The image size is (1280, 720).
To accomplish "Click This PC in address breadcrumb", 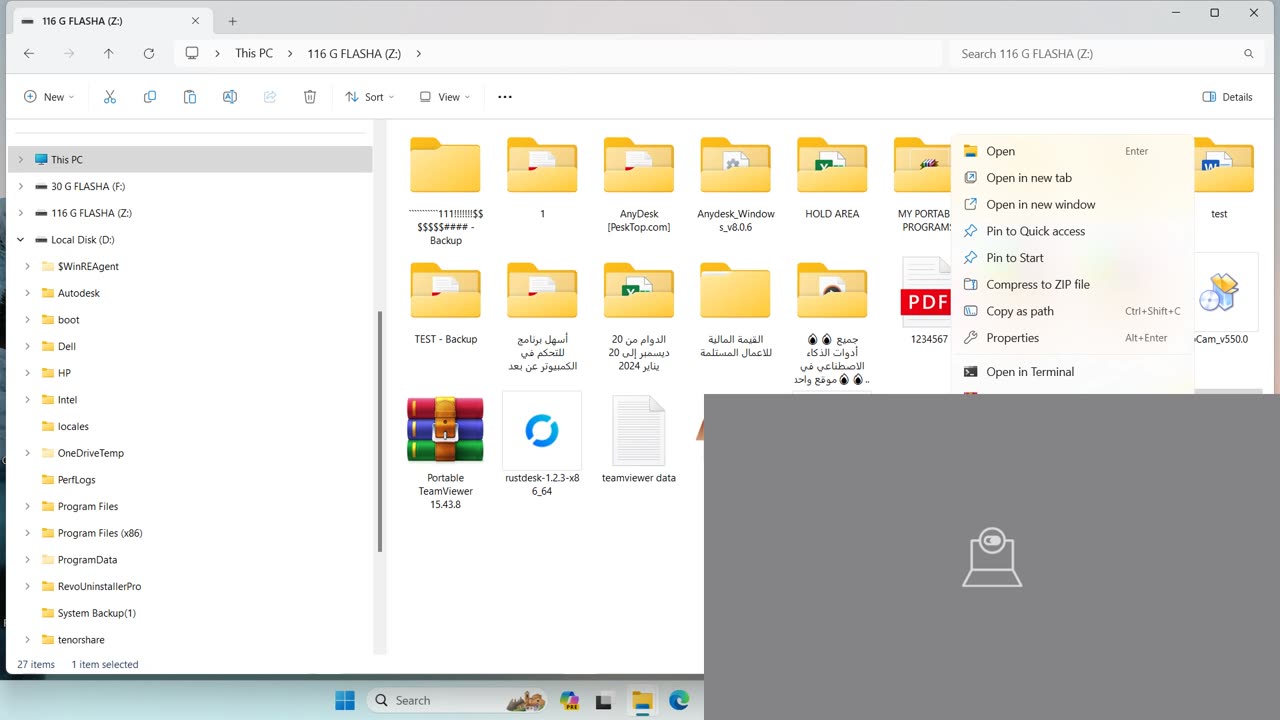I will click(x=254, y=54).
